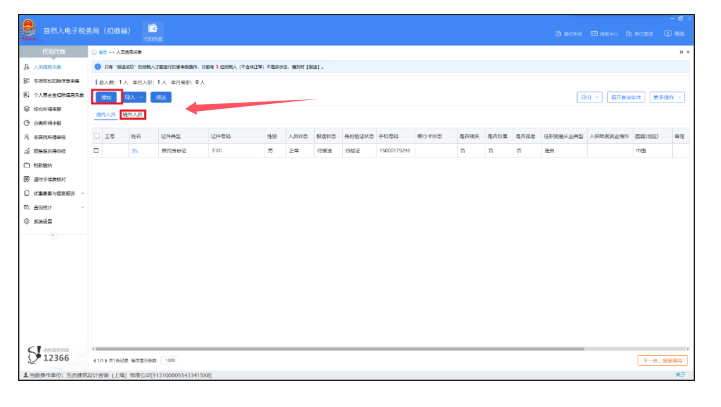Expand the 导入 dropdown button

coord(134,97)
